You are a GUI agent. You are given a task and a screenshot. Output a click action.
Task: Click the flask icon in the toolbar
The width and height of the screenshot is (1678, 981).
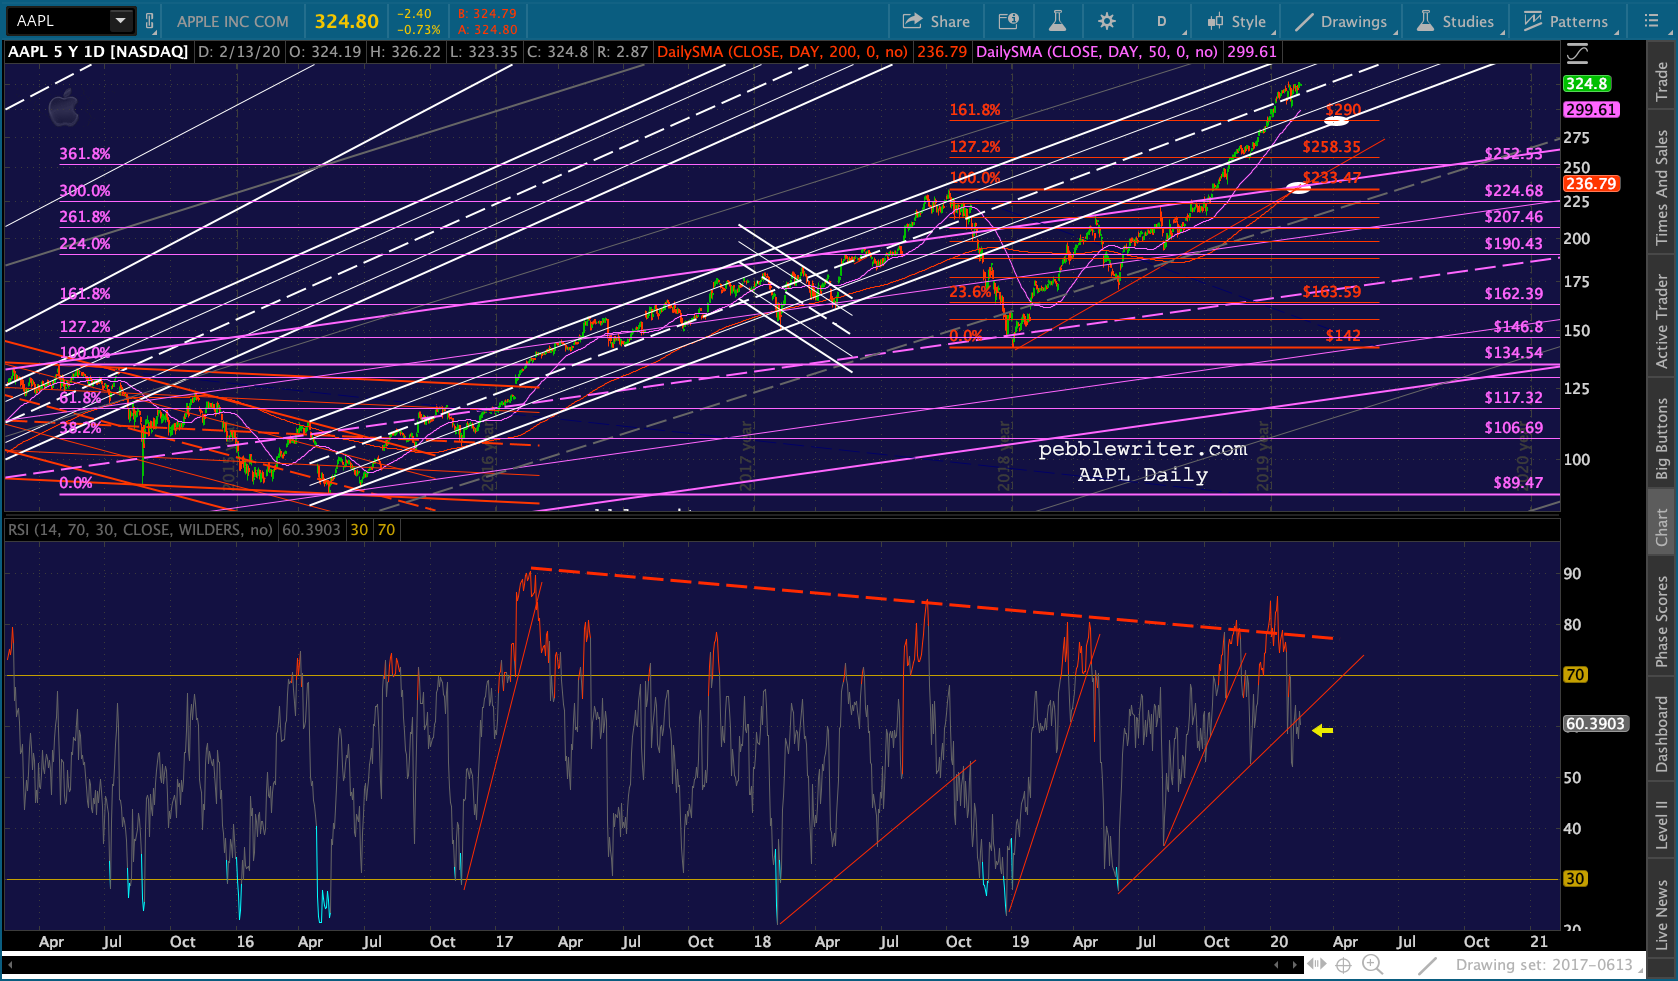1057,21
